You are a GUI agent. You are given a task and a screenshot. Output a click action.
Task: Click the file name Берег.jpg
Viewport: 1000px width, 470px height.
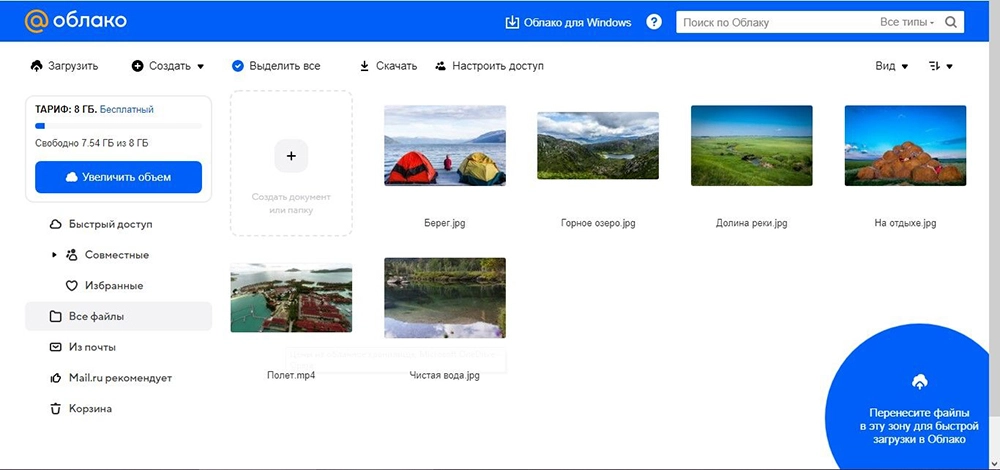tap(445, 223)
